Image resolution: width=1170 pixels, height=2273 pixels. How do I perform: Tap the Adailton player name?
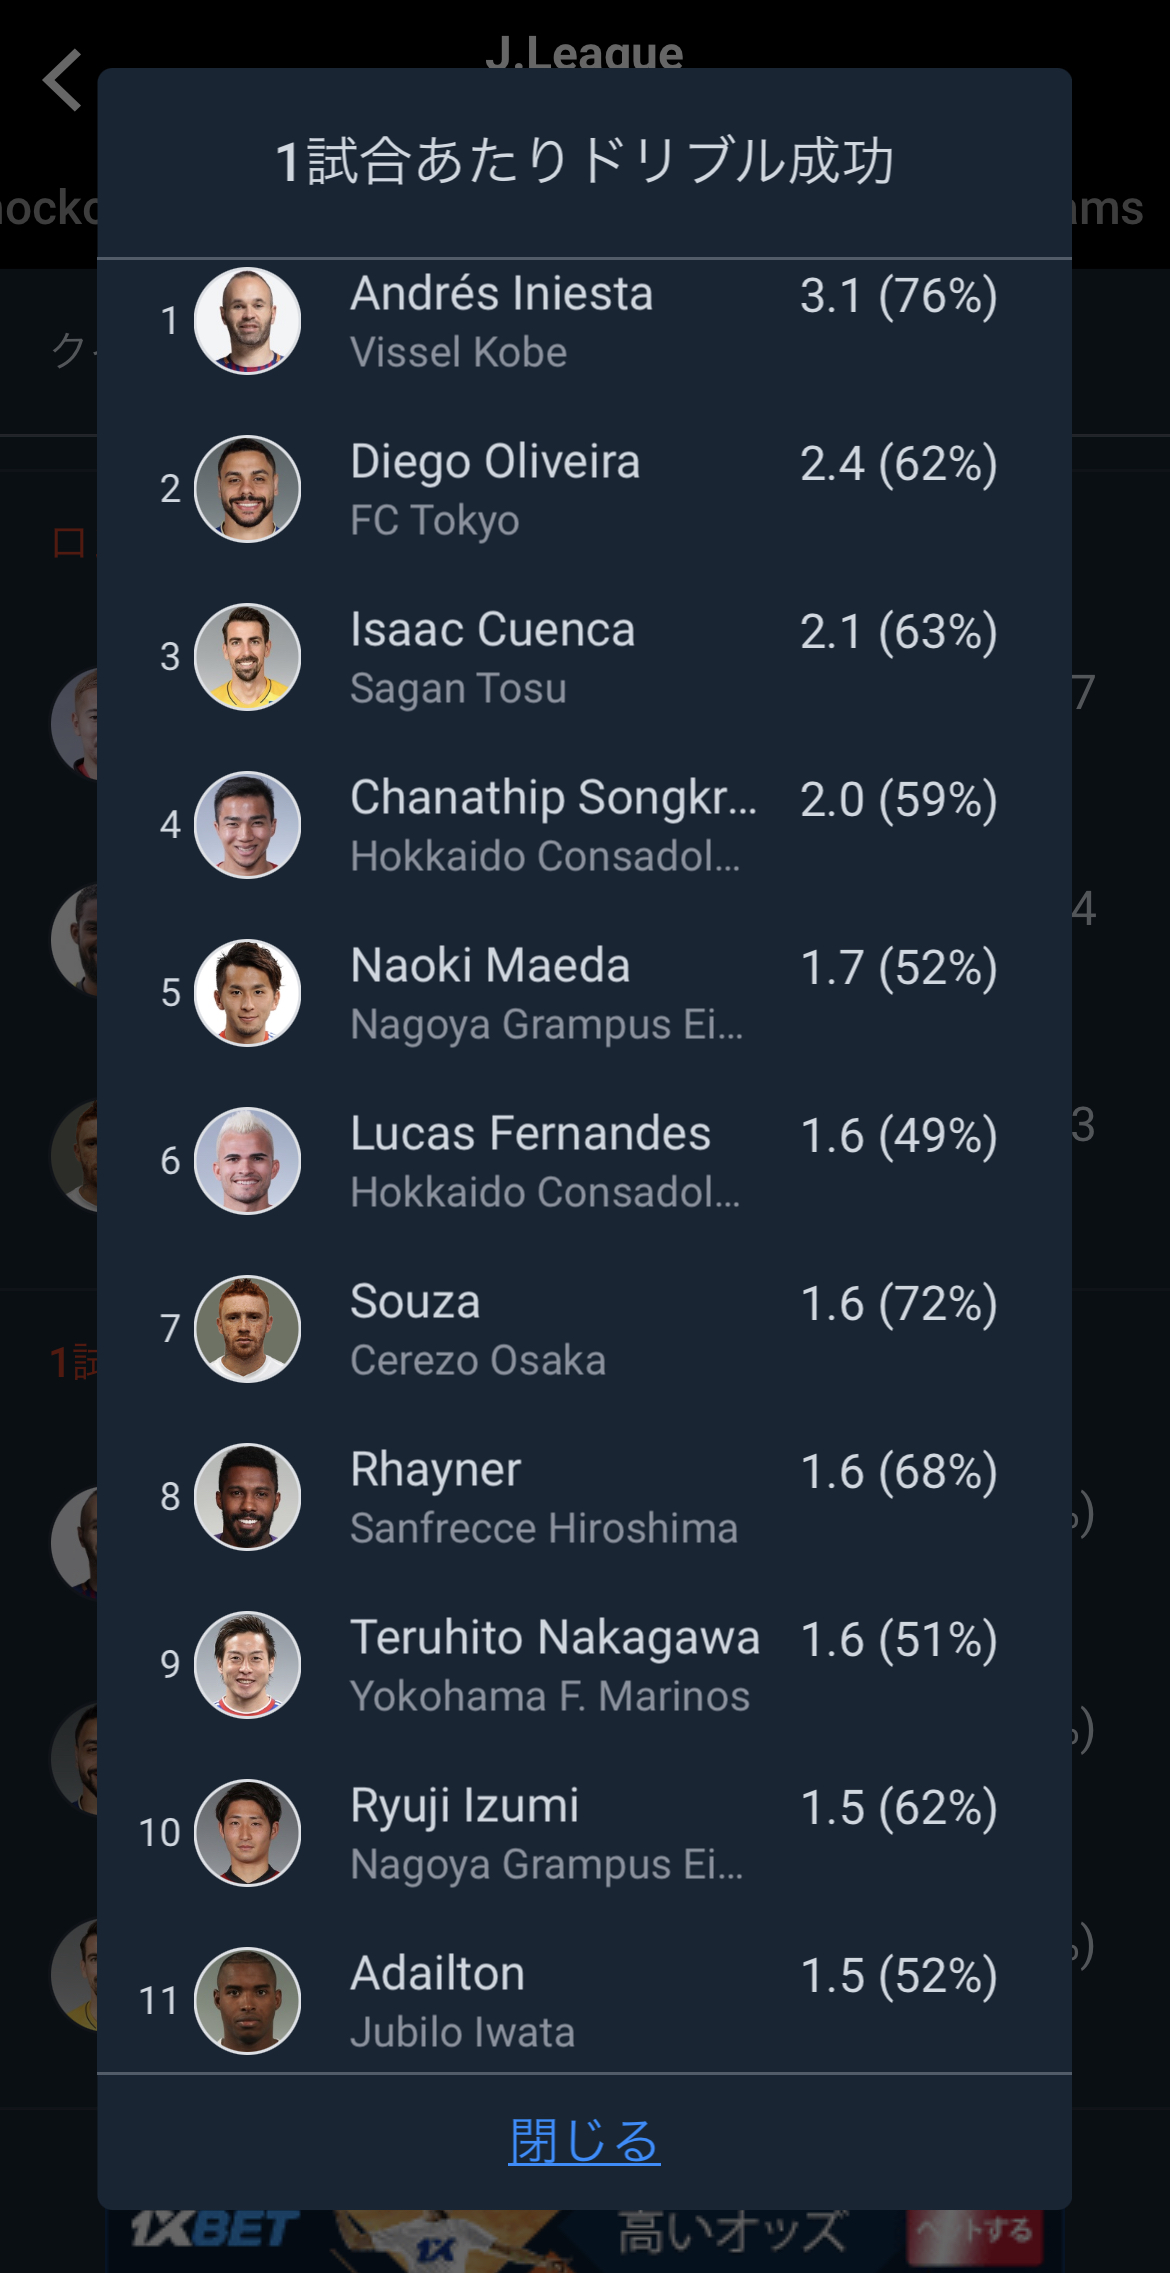click(438, 1974)
